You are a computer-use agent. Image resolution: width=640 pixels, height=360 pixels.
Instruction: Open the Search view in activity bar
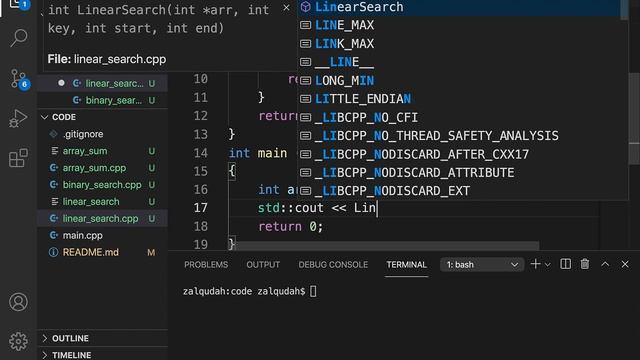click(x=18, y=38)
